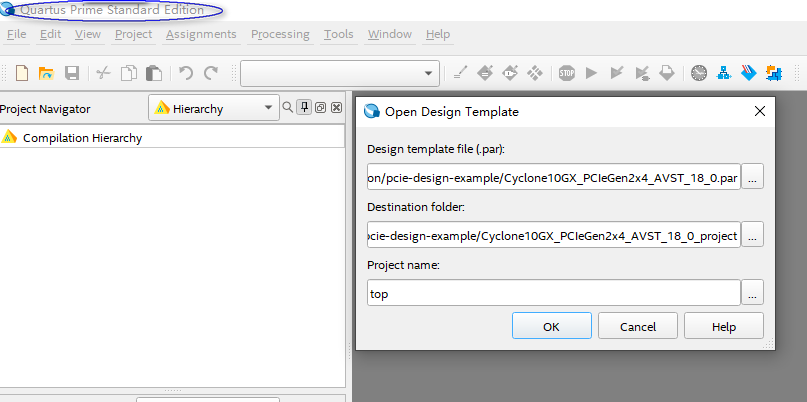Screen dimensions: 807x402
Task: Open the Edit menu
Action: click(x=50, y=34)
